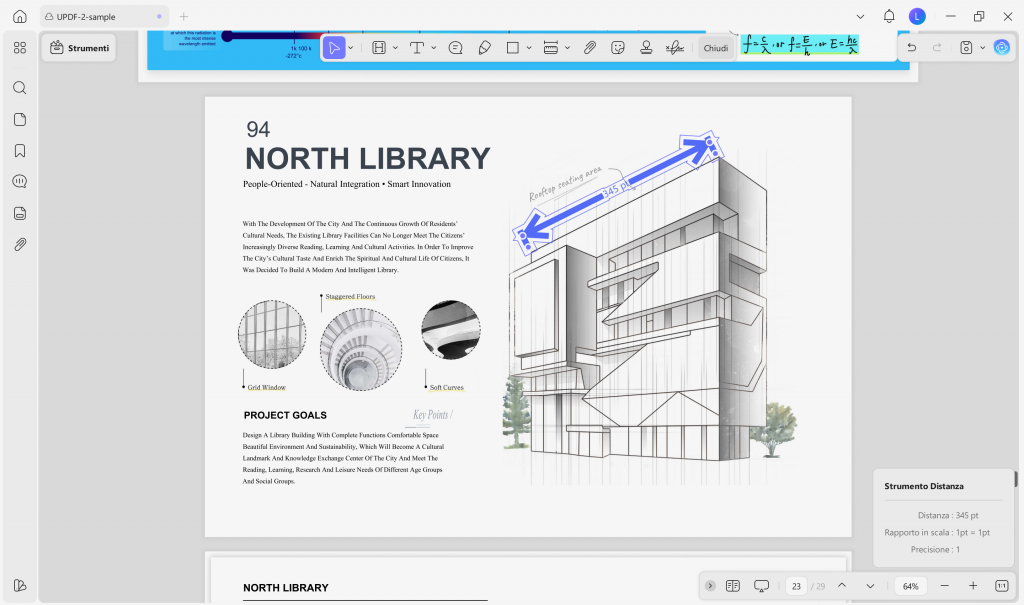This screenshot has height=605, width=1024.
Task: Click the bottom-left sidebar theme icon
Action: (20, 585)
